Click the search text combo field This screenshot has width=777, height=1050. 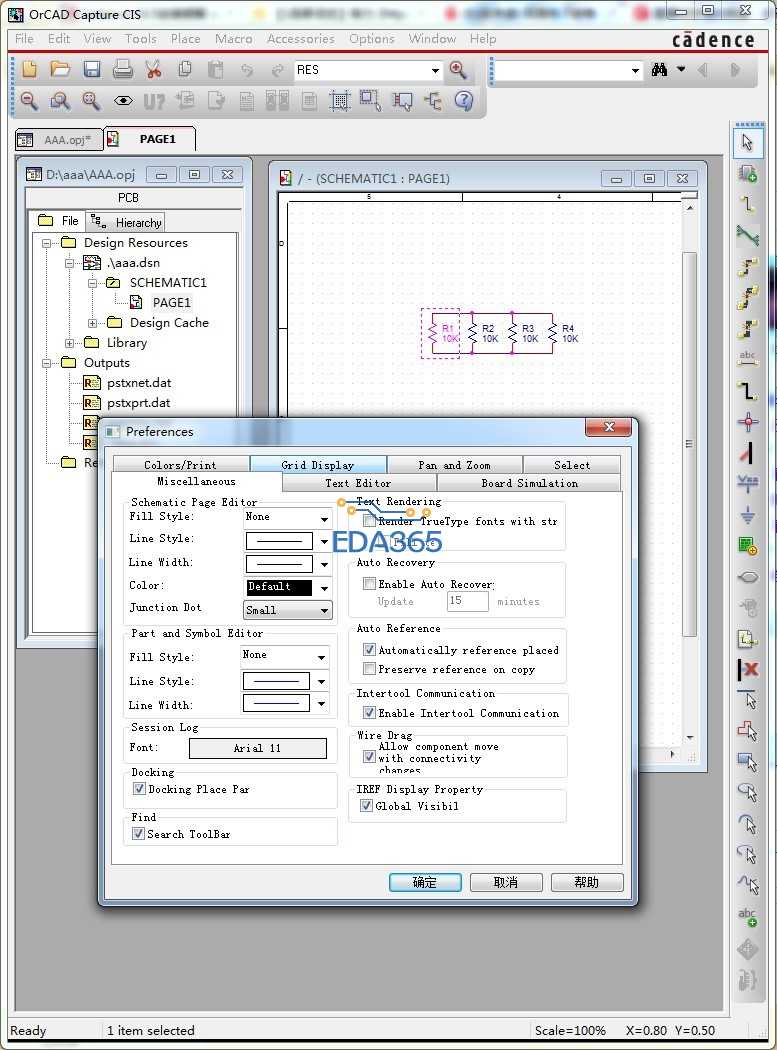567,70
